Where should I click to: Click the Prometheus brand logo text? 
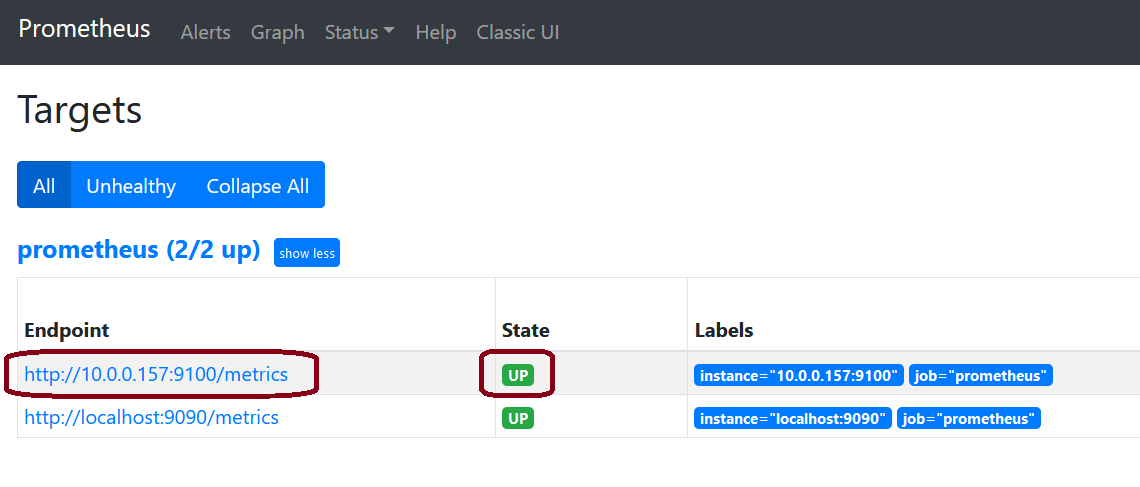(x=84, y=29)
